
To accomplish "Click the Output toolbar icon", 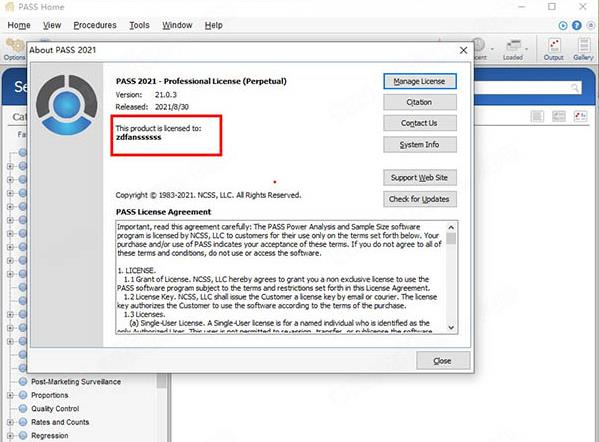I will pyautogui.click(x=554, y=49).
